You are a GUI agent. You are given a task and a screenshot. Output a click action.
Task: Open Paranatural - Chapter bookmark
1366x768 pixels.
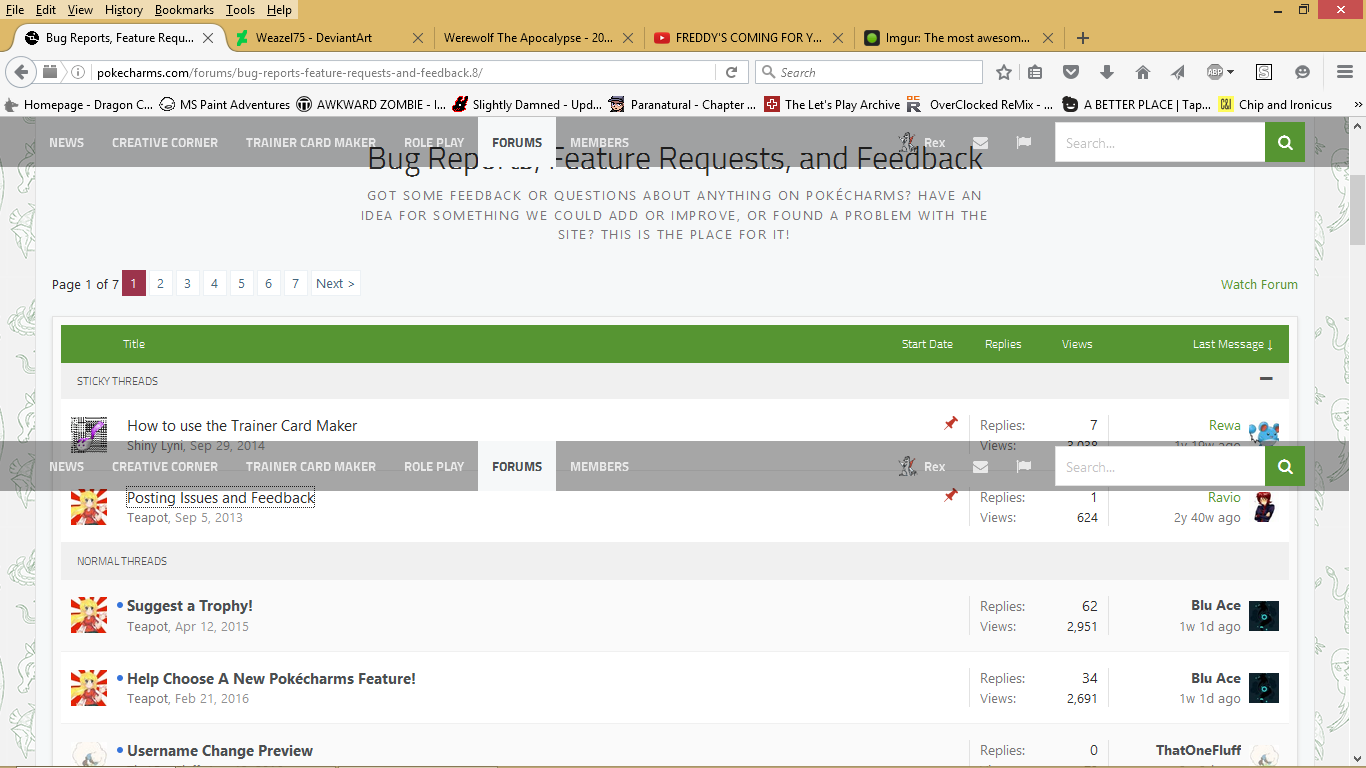pyautogui.click(x=683, y=104)
